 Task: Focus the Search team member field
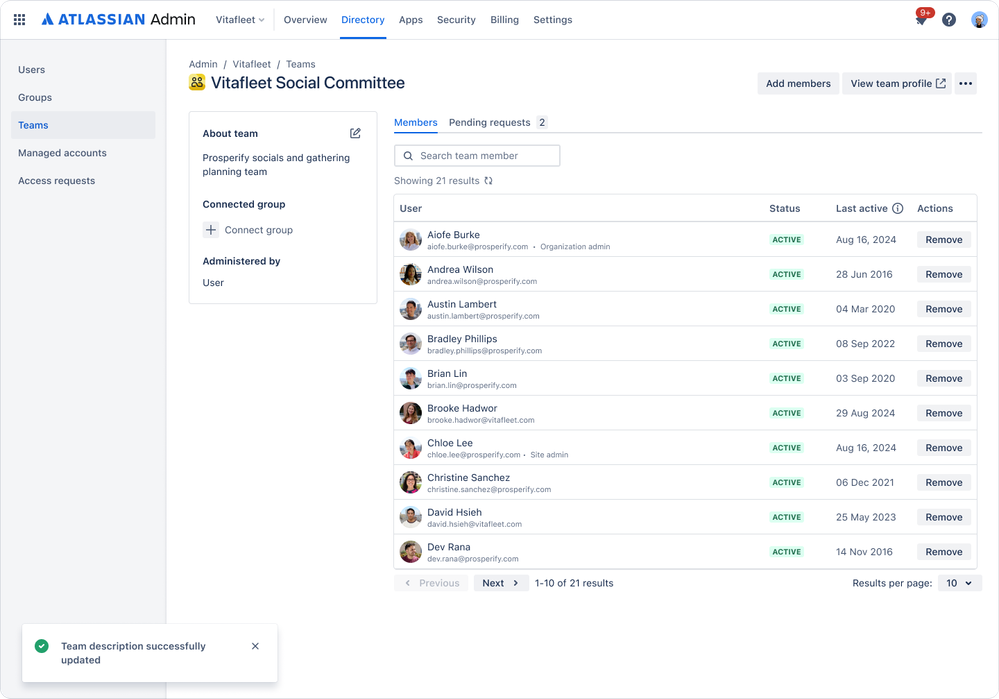(x=477, y=156)
